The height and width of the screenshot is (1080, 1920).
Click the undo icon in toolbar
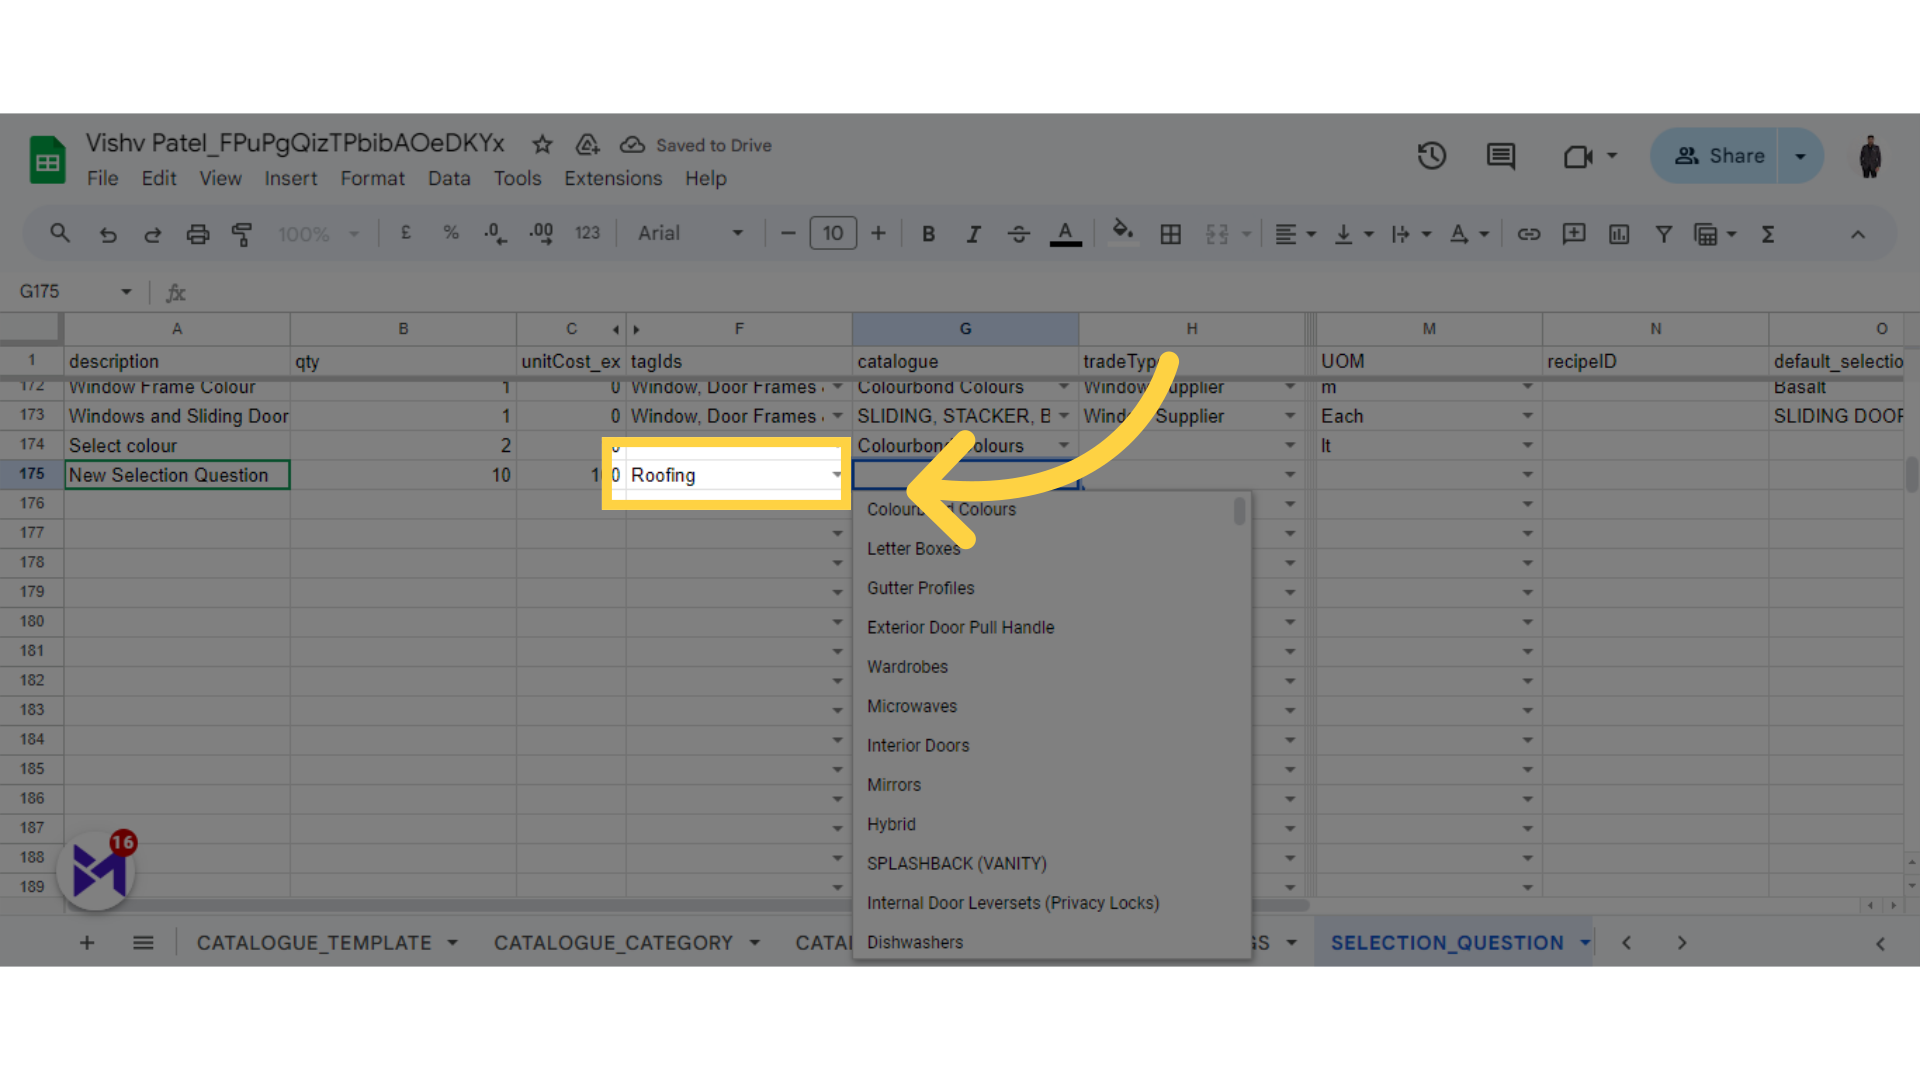pyautogui.click(x=107, y=233)
